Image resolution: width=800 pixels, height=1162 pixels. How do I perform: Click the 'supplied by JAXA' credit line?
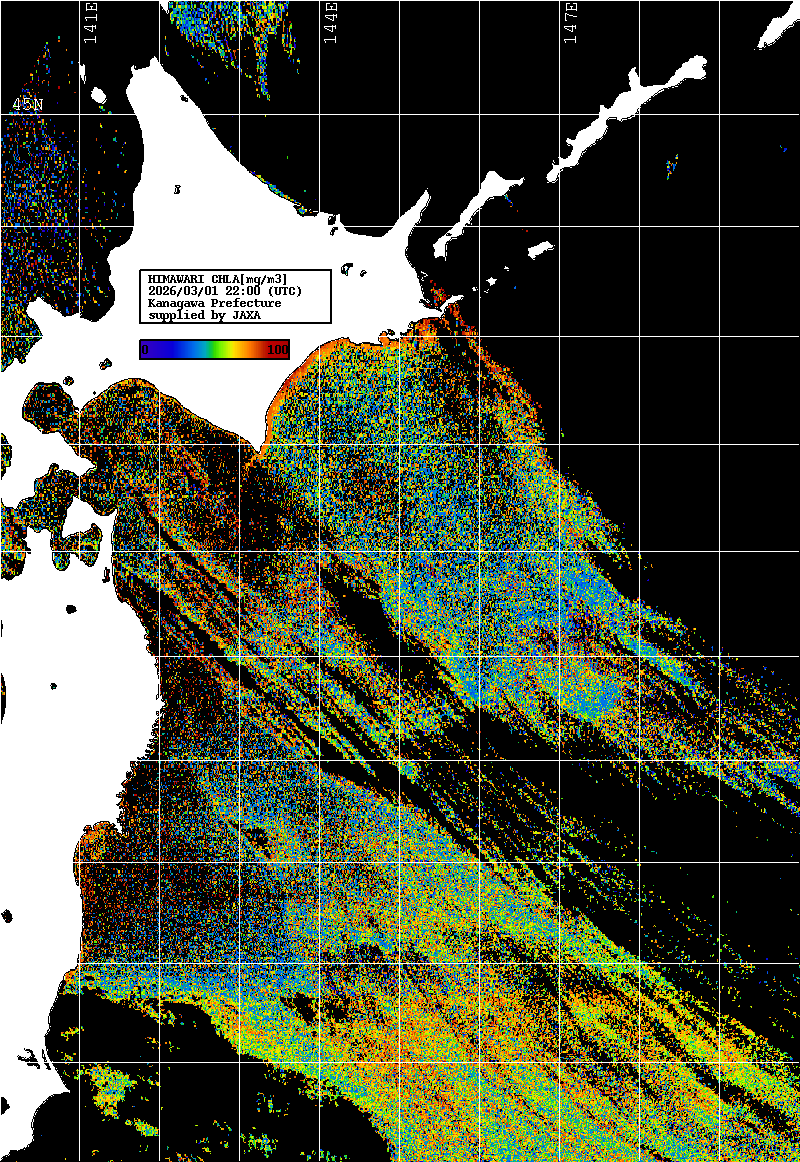click(204, 315)
